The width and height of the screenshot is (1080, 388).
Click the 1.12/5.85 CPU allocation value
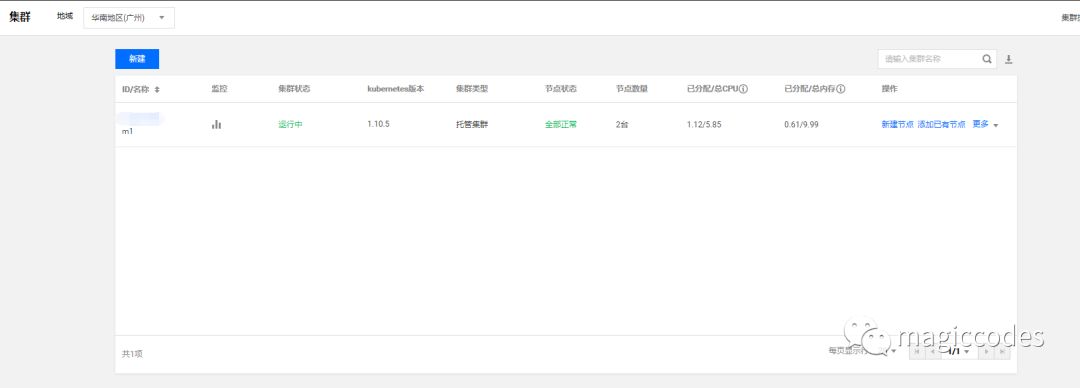click(x=704, y=125)
